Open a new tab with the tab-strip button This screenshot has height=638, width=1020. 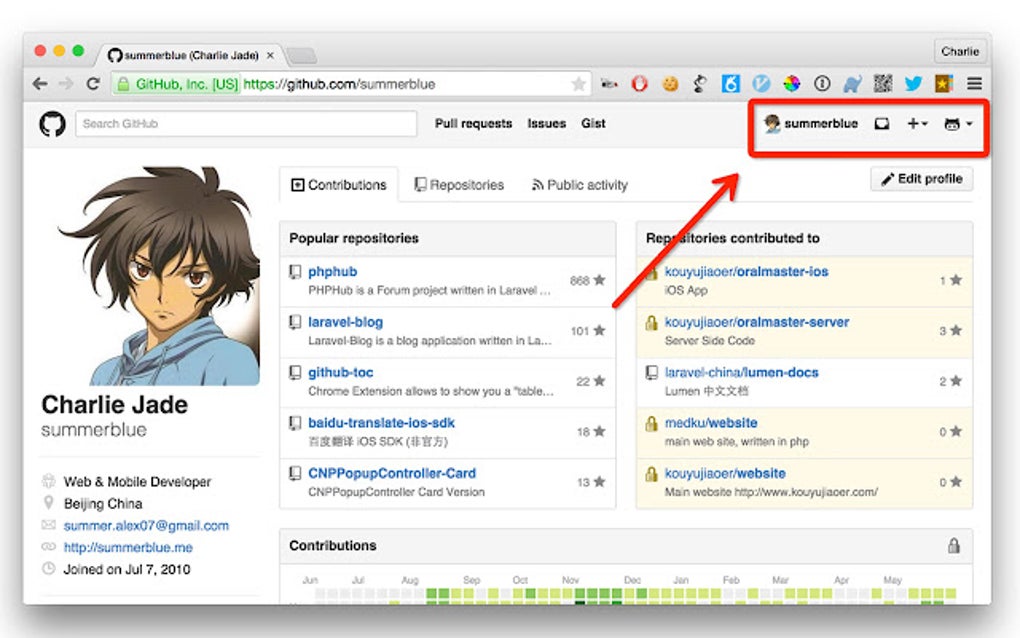point(301,55)
